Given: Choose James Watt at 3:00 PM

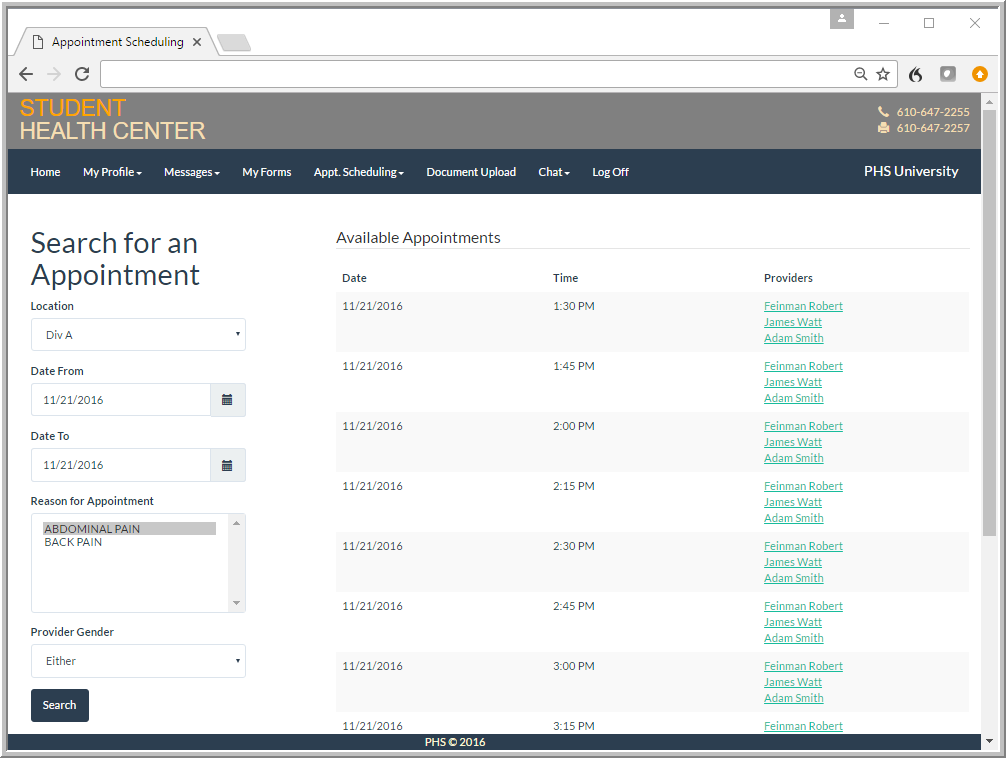Looking at the screenshot, I should coord(792,682).
